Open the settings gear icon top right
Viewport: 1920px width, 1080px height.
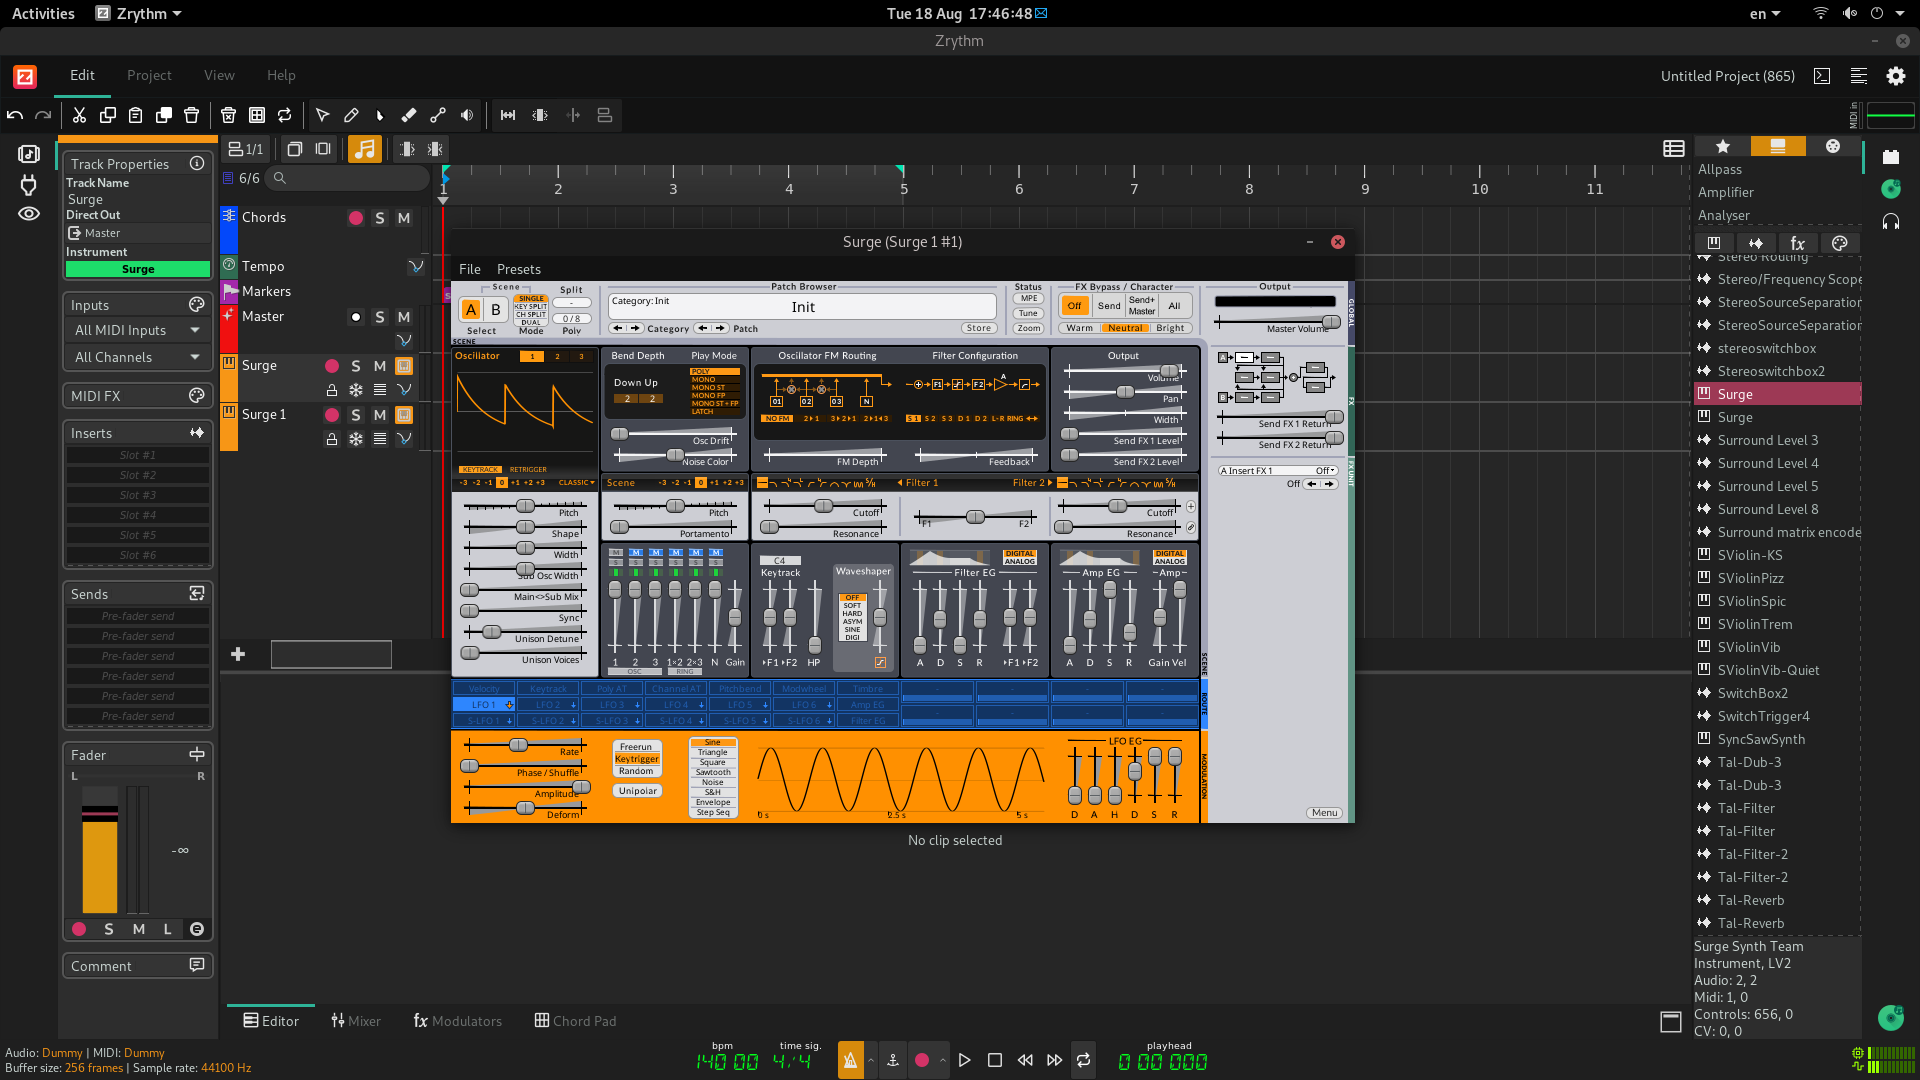pos(1895,76)
